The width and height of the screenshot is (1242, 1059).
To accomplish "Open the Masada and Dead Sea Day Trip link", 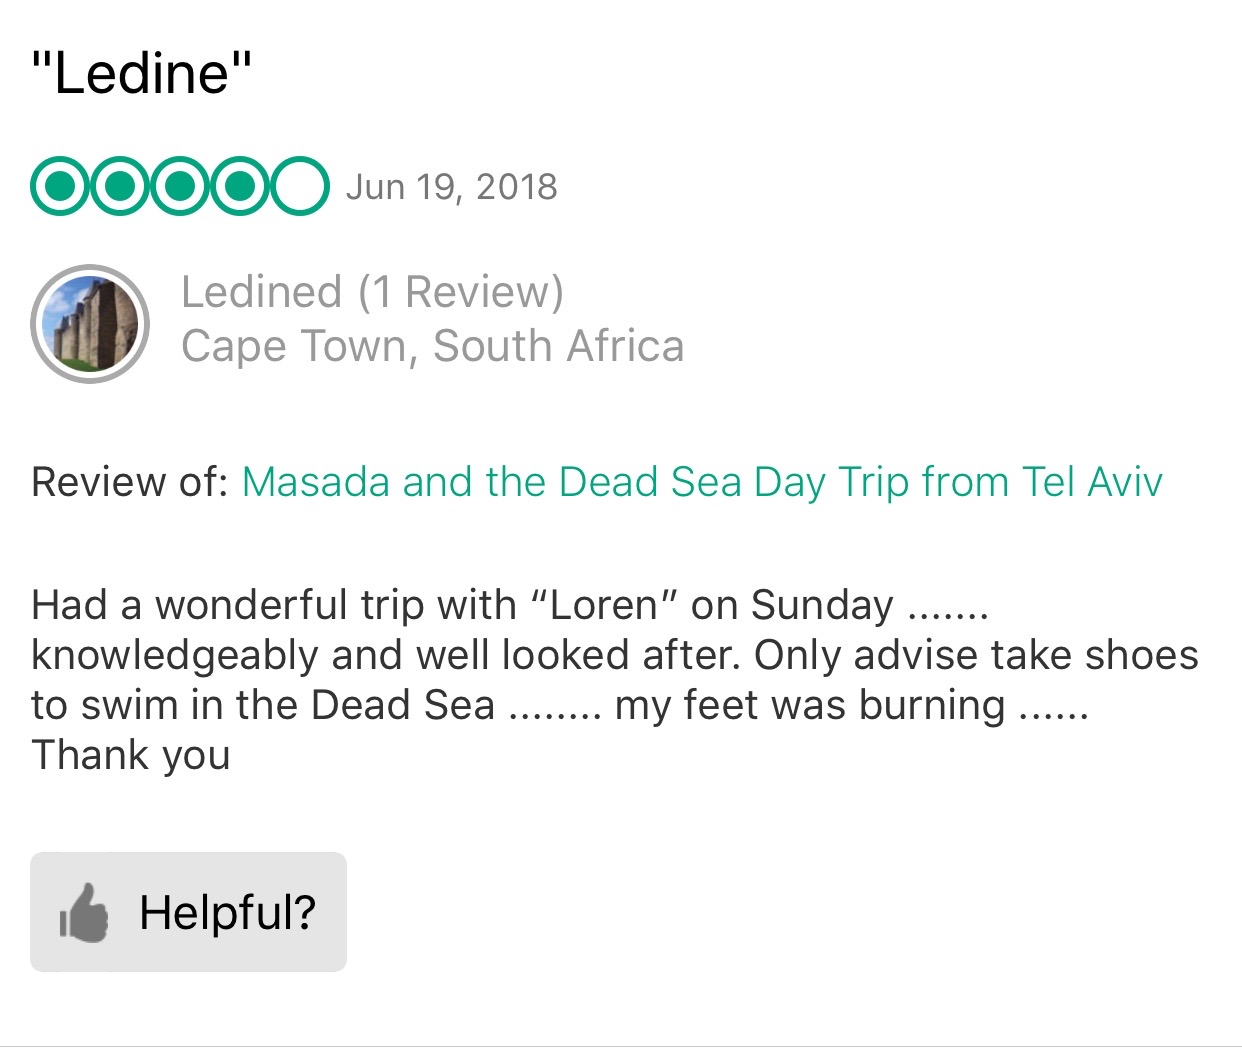I will 702,482.
